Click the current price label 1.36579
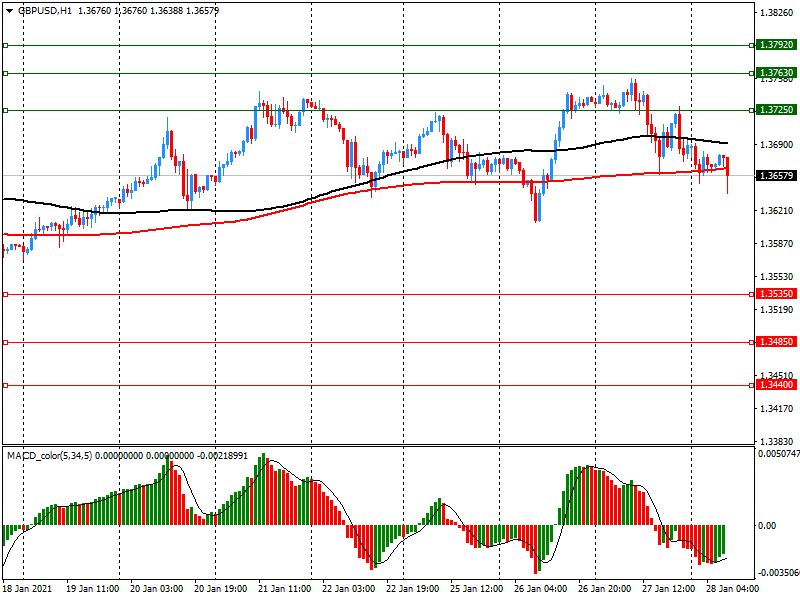800x600 pixels. point(776,176)
